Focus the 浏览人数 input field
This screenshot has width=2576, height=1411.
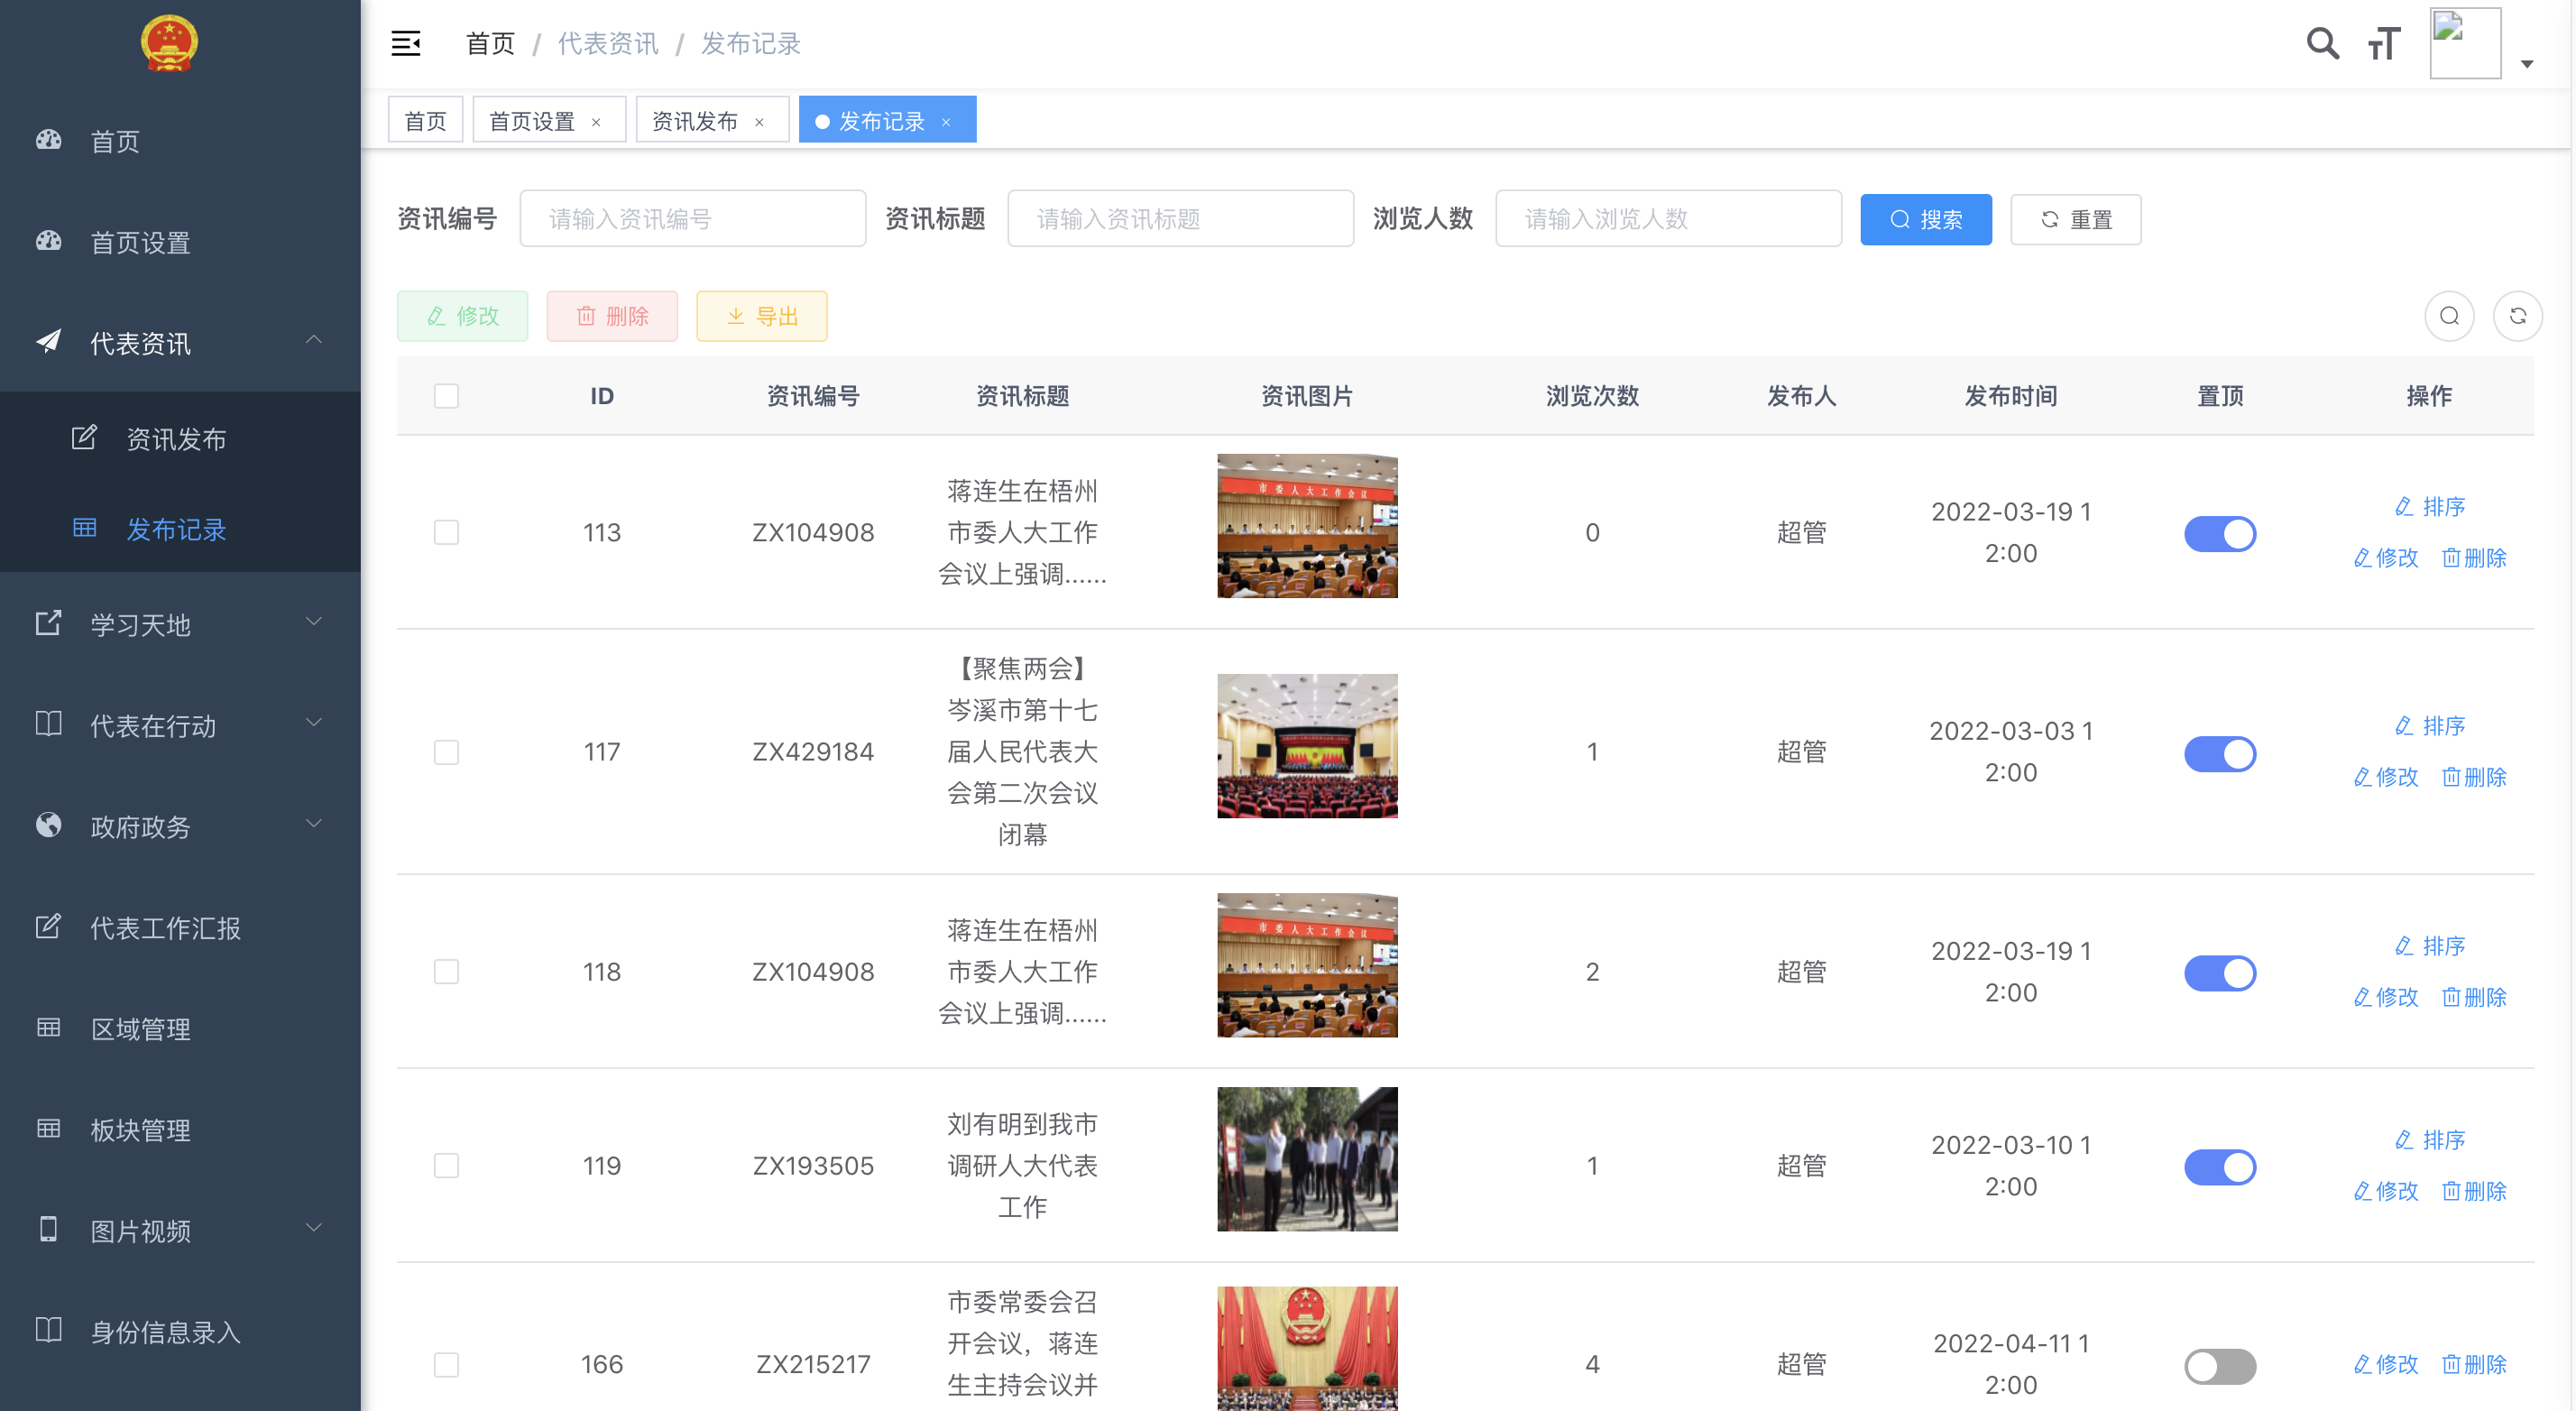coord(1668,218)
